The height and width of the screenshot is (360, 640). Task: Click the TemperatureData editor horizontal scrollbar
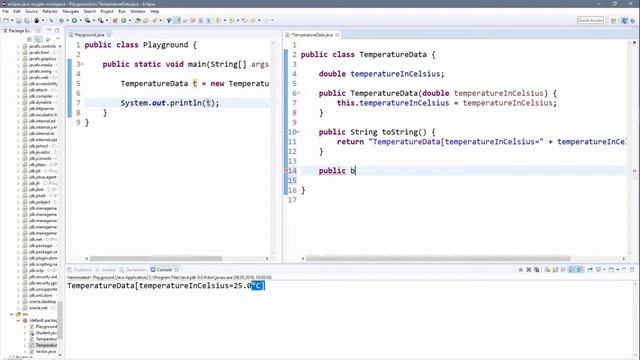(x=438, y=258)
